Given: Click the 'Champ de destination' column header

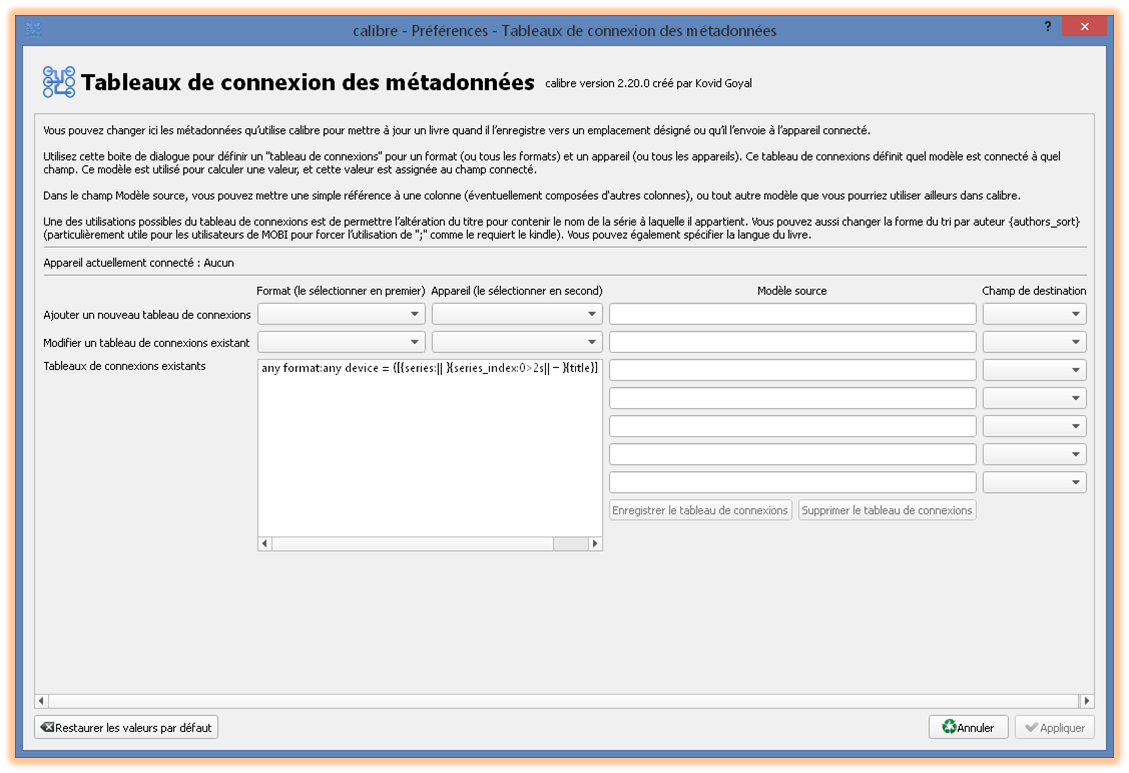Looking at the screenshot, I should pyautogui.click(x=1034, y=291).
